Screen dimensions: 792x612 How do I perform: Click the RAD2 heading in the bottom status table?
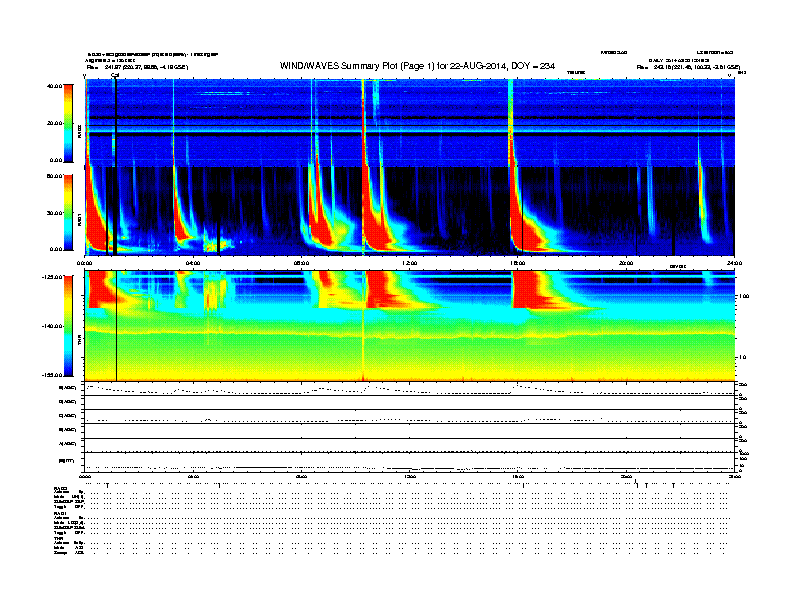[61, 489]
